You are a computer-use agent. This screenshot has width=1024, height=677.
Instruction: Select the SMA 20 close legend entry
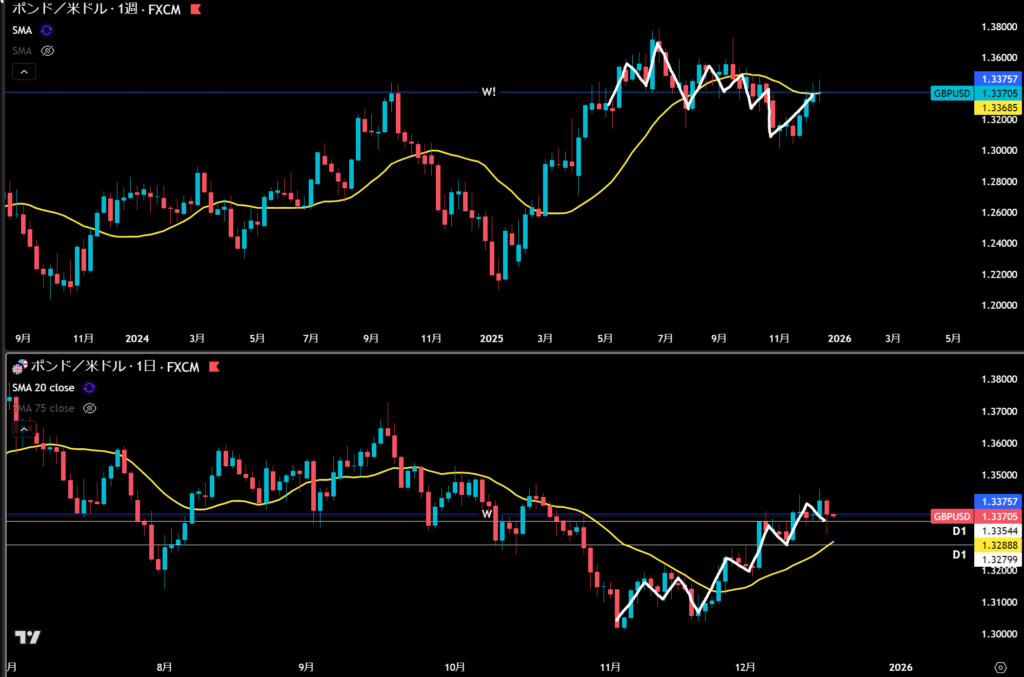click(x=45, y=388)
